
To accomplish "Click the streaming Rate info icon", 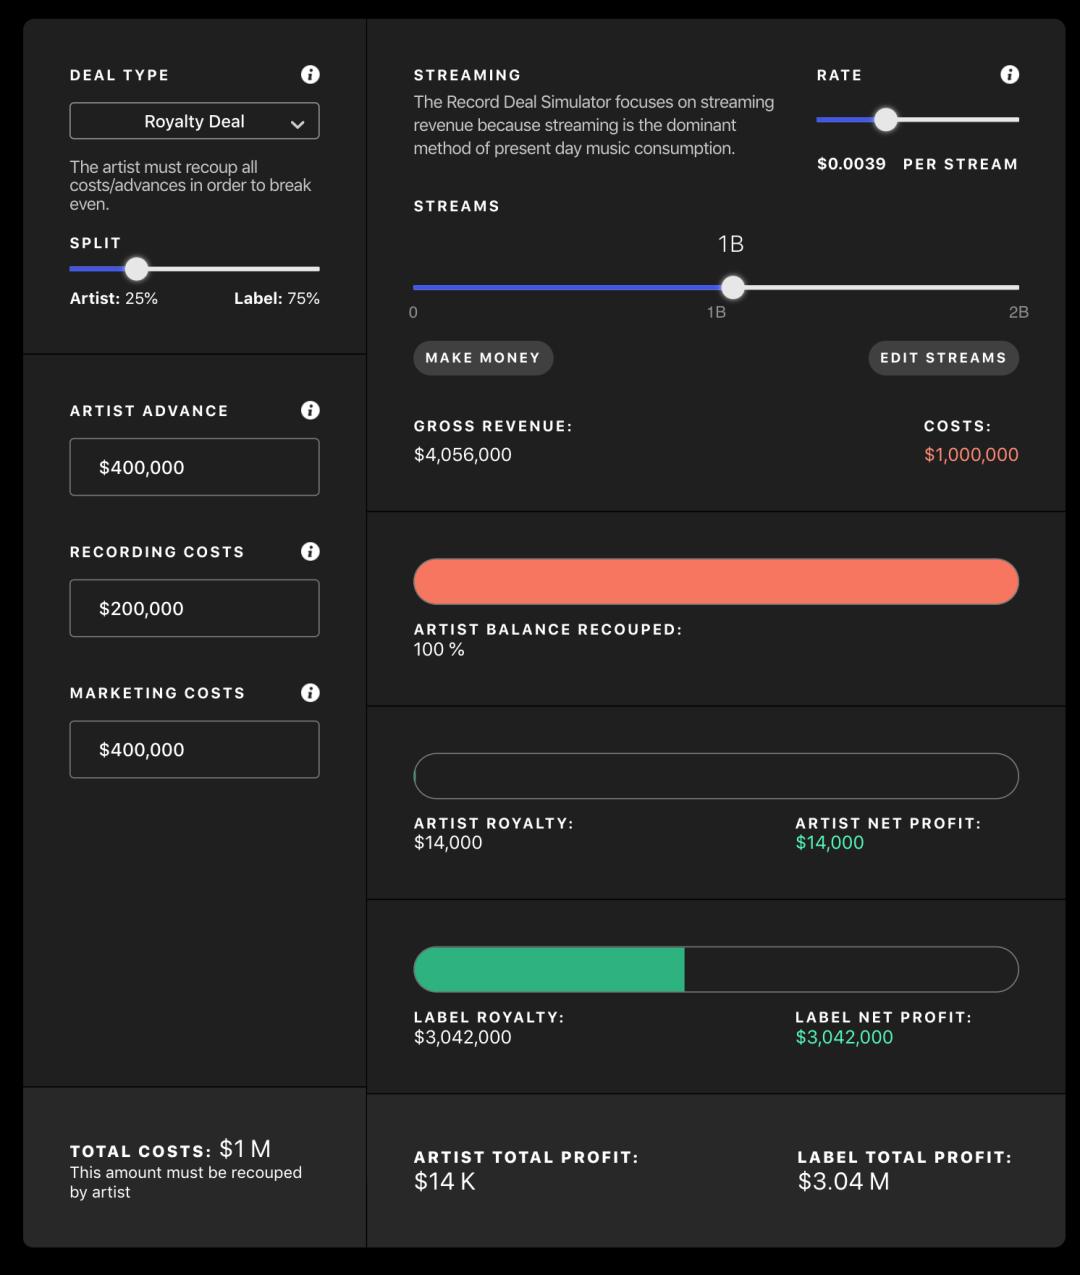I will pos(1010,75).
